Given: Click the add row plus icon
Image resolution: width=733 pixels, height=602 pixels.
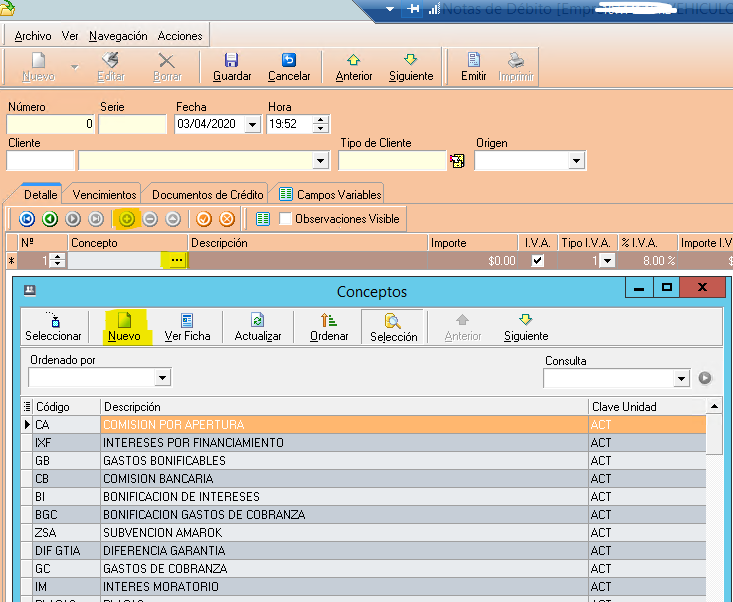Looking at the screenshot, I should coord(127,219).
